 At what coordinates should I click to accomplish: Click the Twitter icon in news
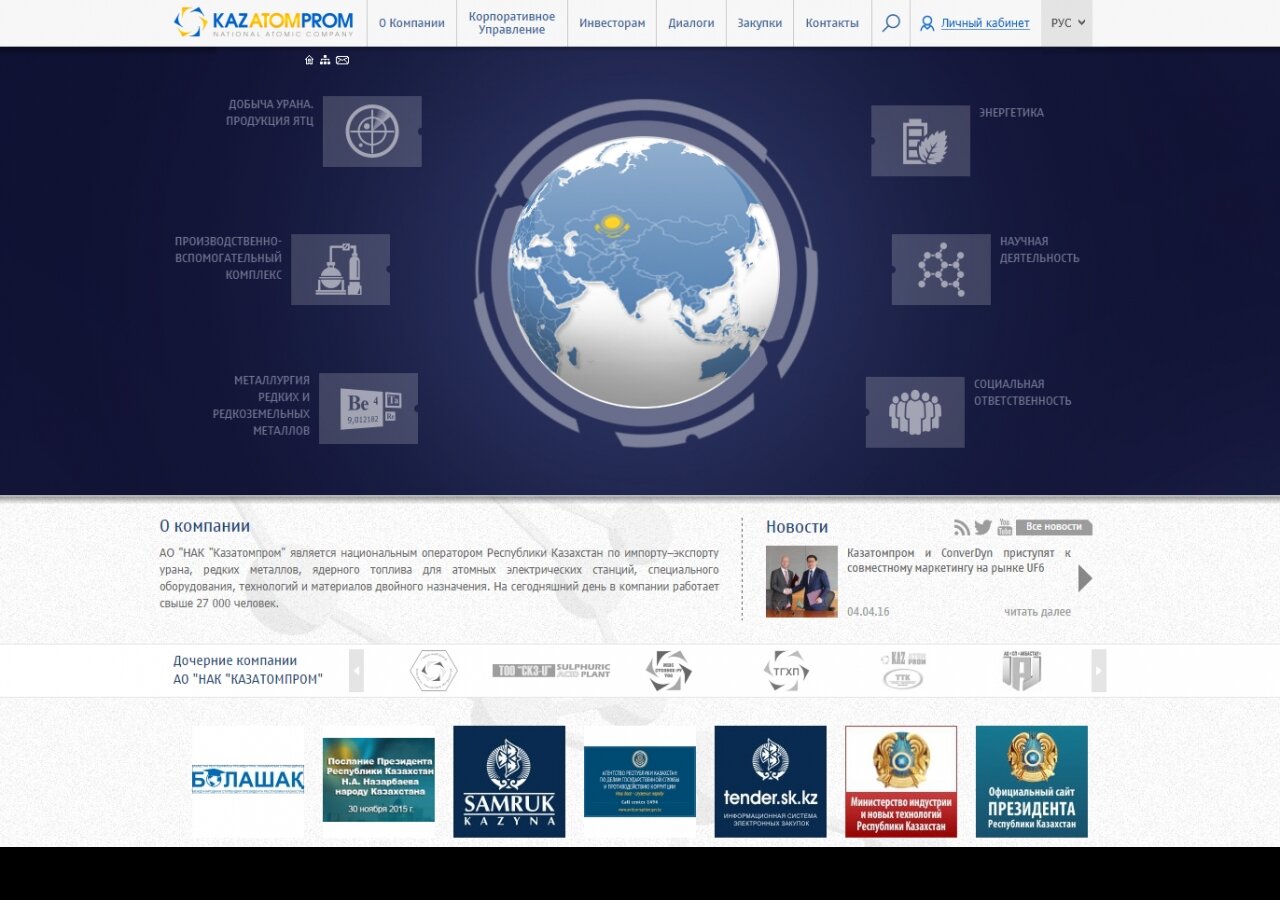tap(983, 527)
